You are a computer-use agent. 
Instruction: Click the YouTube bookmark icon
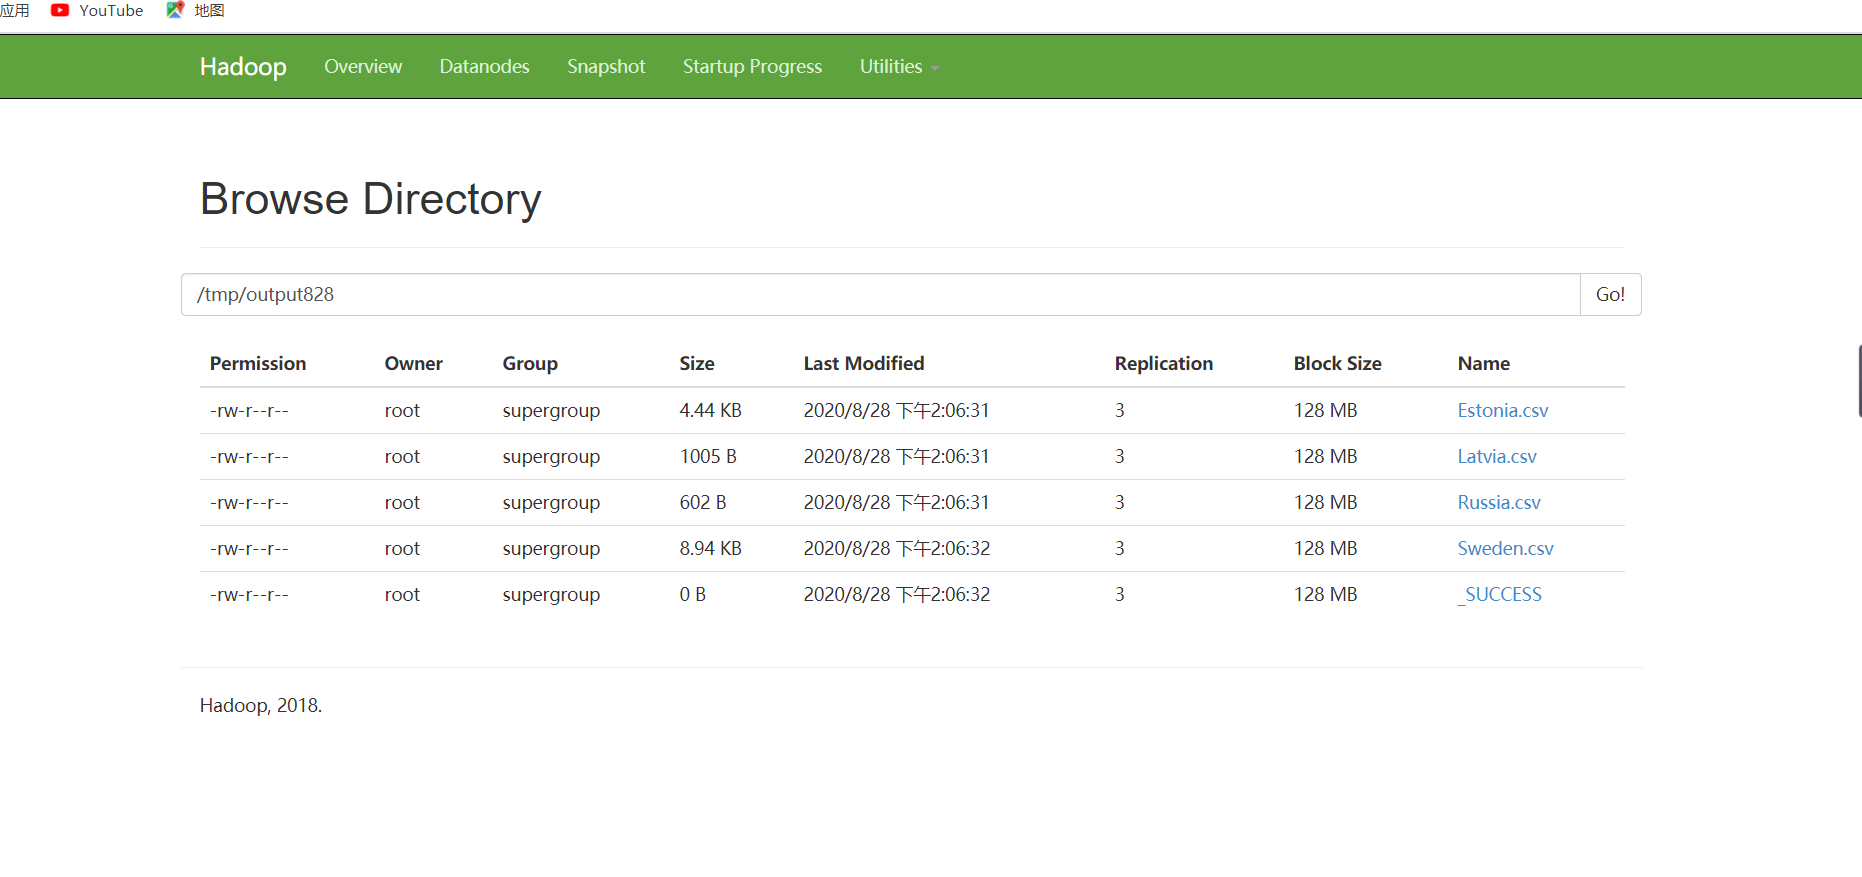[60, 10]
